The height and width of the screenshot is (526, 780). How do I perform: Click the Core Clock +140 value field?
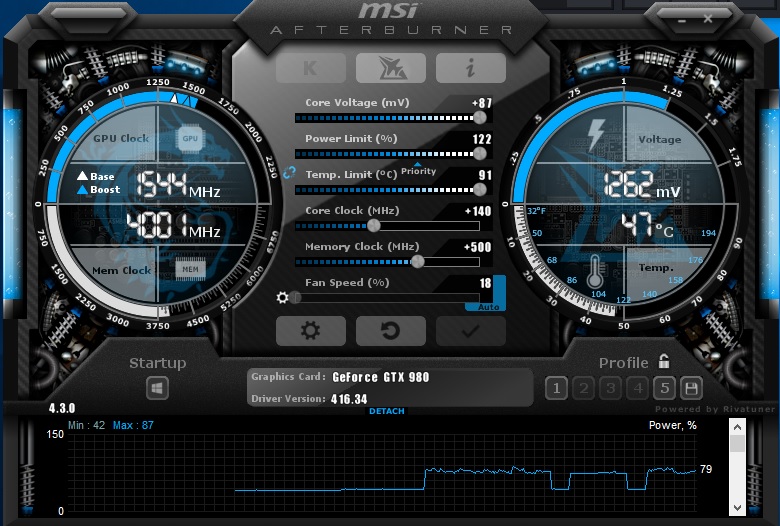pyautogui.click(x=478, y=211)
